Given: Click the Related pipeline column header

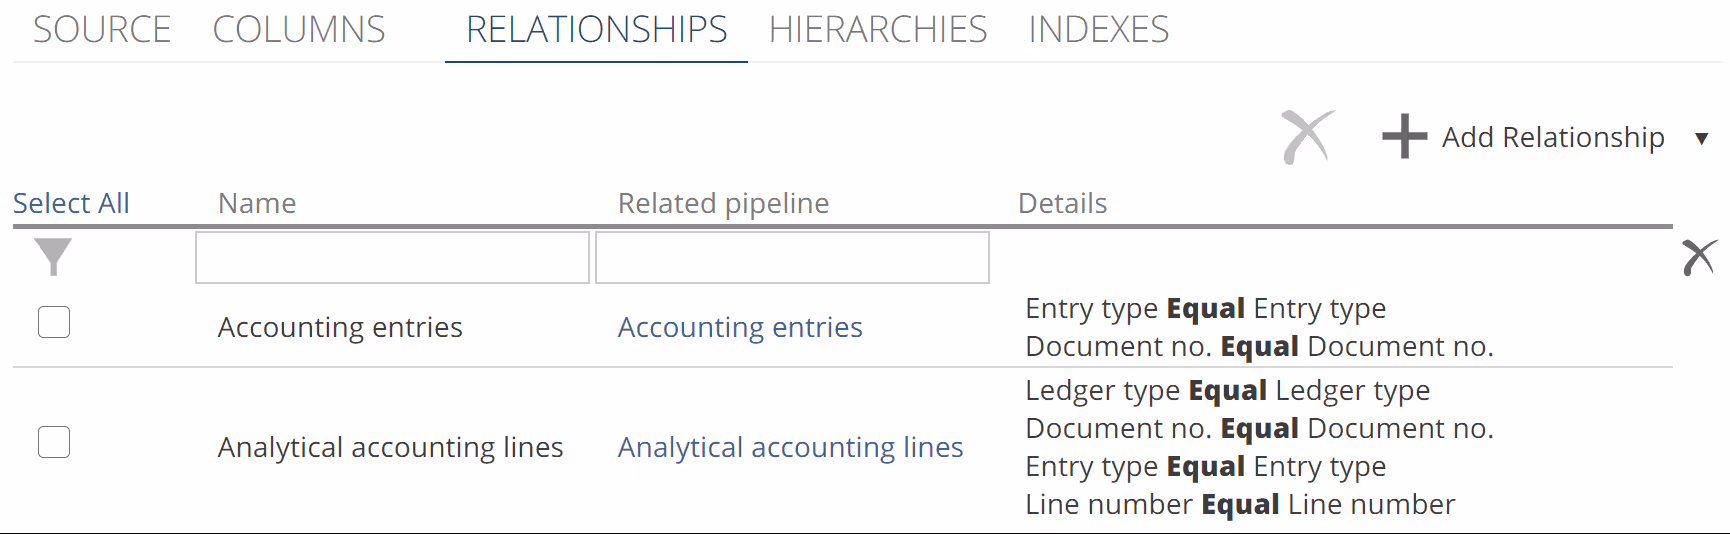Looking at the screenshot, I should point(723,203).
